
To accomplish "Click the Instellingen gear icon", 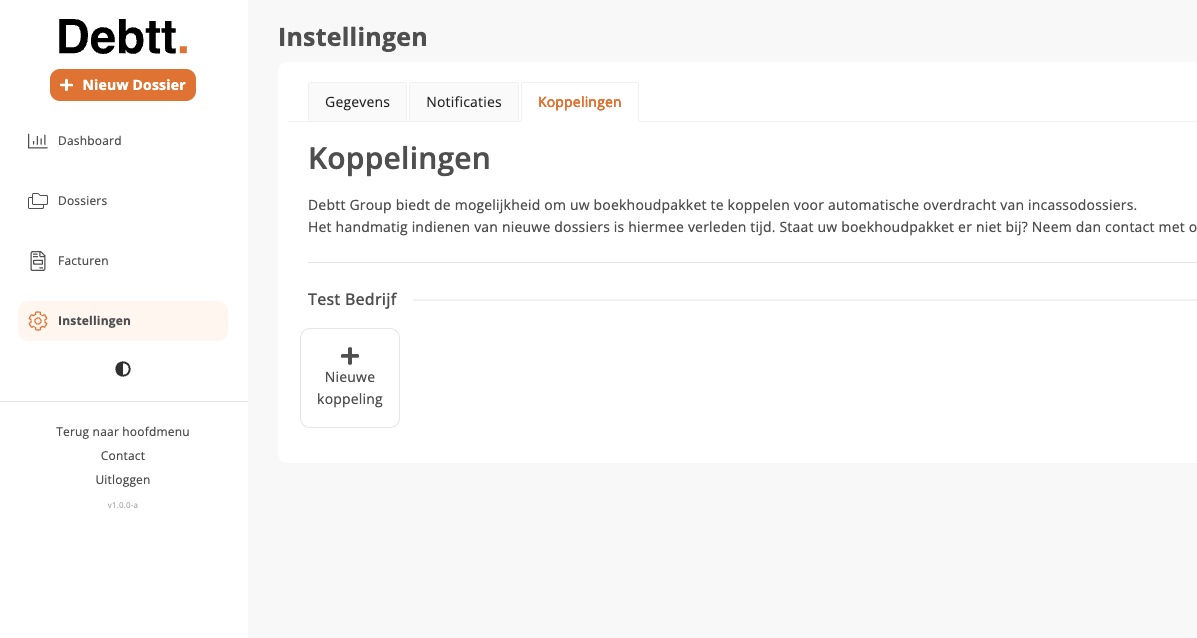I will [37, 321].
